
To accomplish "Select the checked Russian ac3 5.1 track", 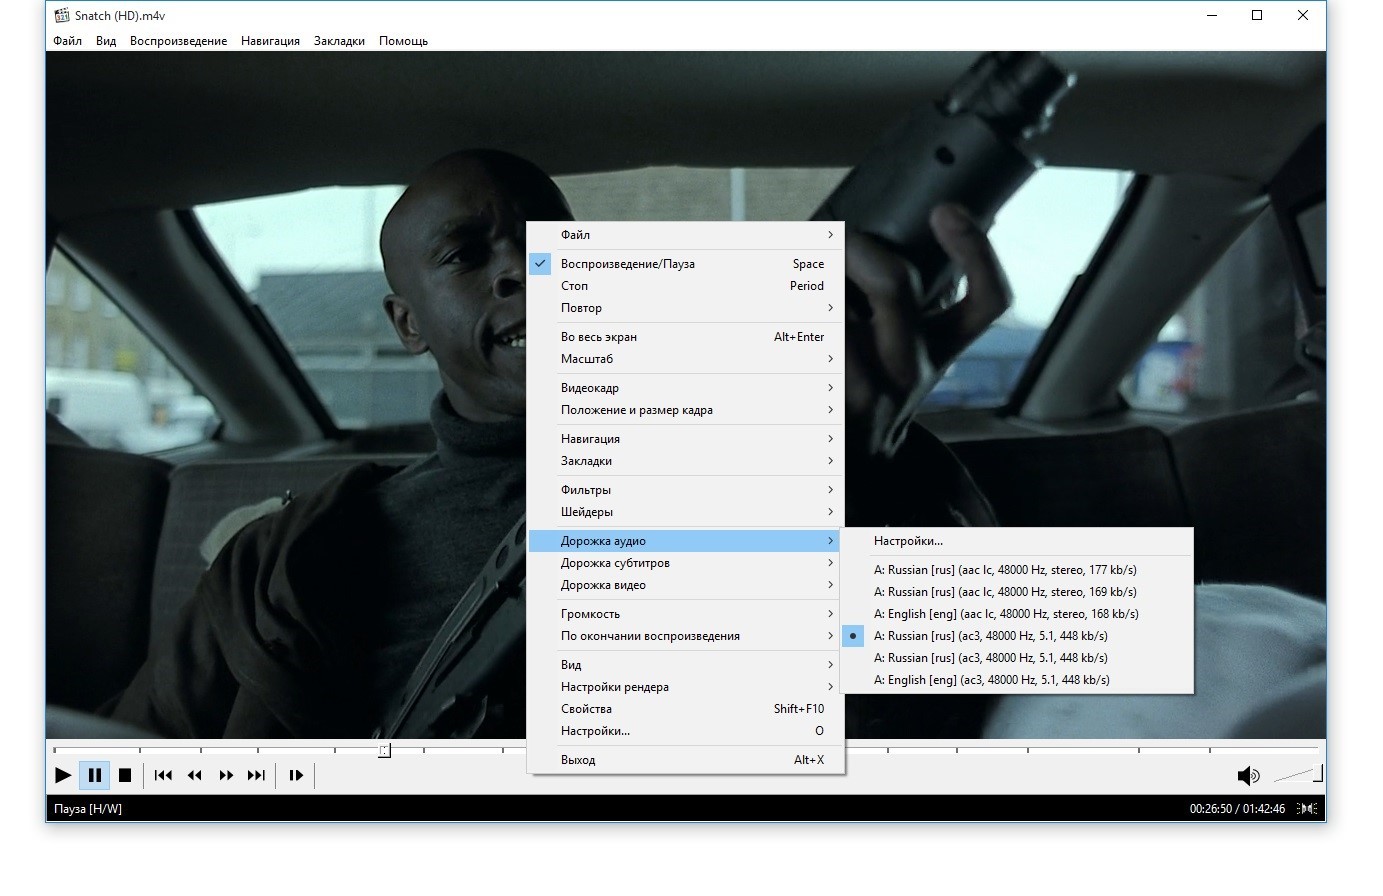I will click(1017, 636).
